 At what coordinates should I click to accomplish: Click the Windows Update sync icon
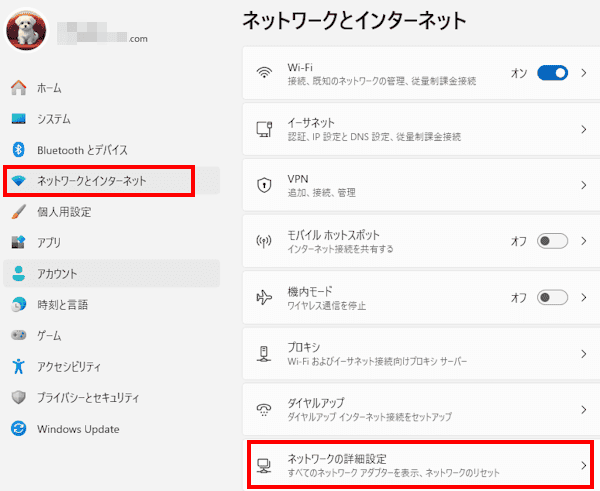pyautogui.click(x=18, y=428)
